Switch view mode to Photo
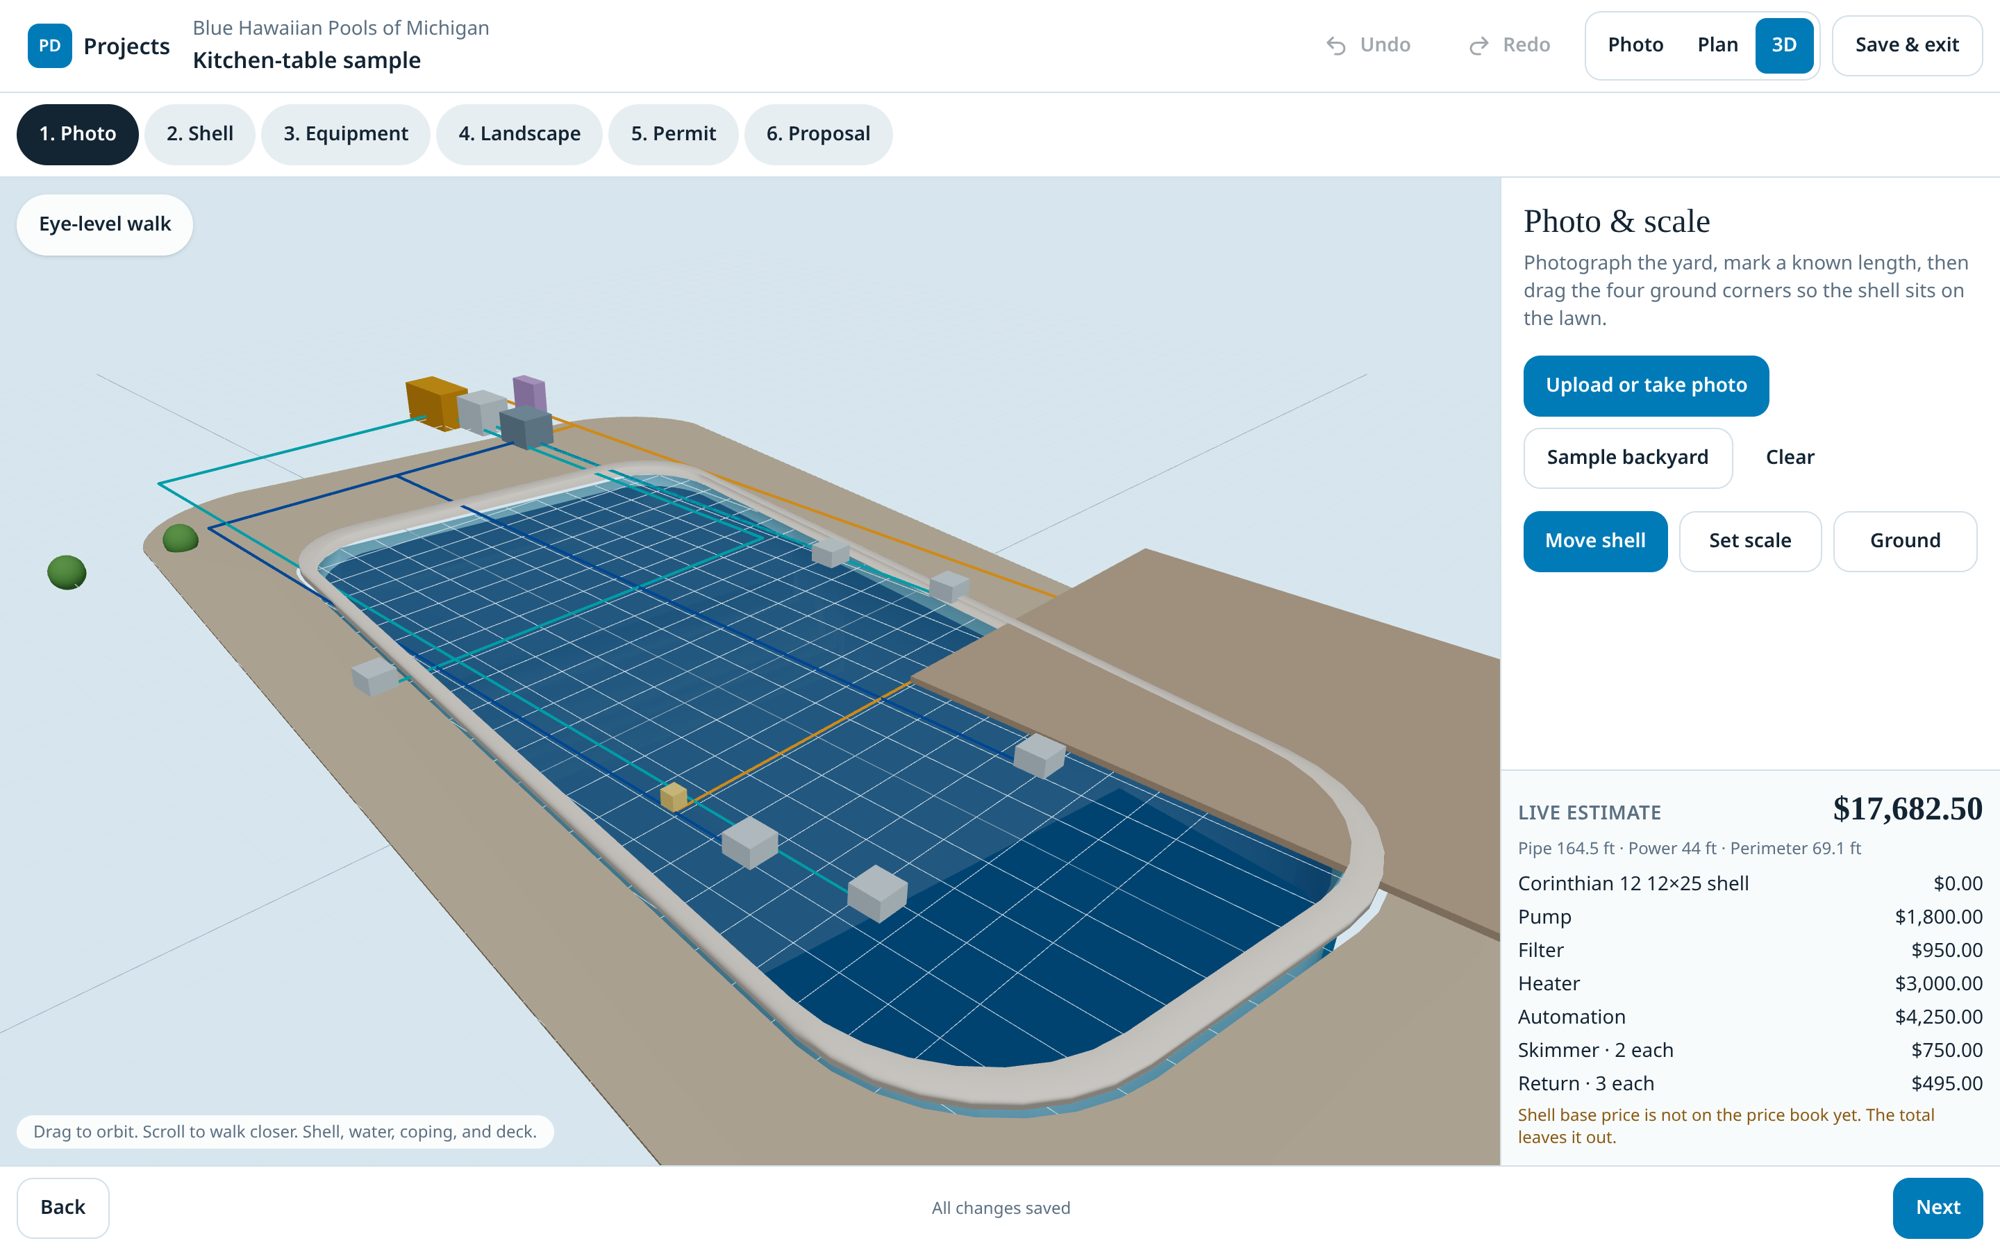 click(1635, 45)
